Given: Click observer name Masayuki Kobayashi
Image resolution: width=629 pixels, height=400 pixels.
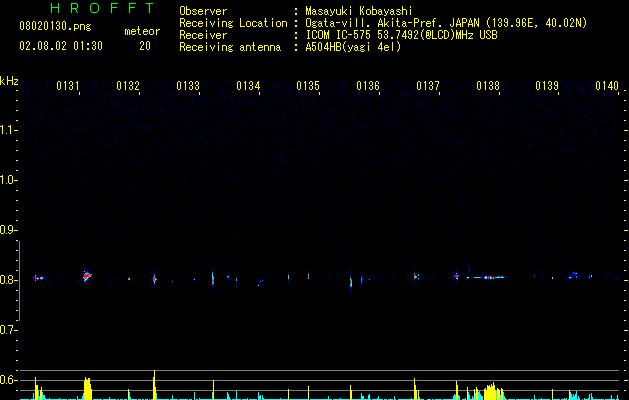Looking at the screenshot, I should tap(359, 11).
